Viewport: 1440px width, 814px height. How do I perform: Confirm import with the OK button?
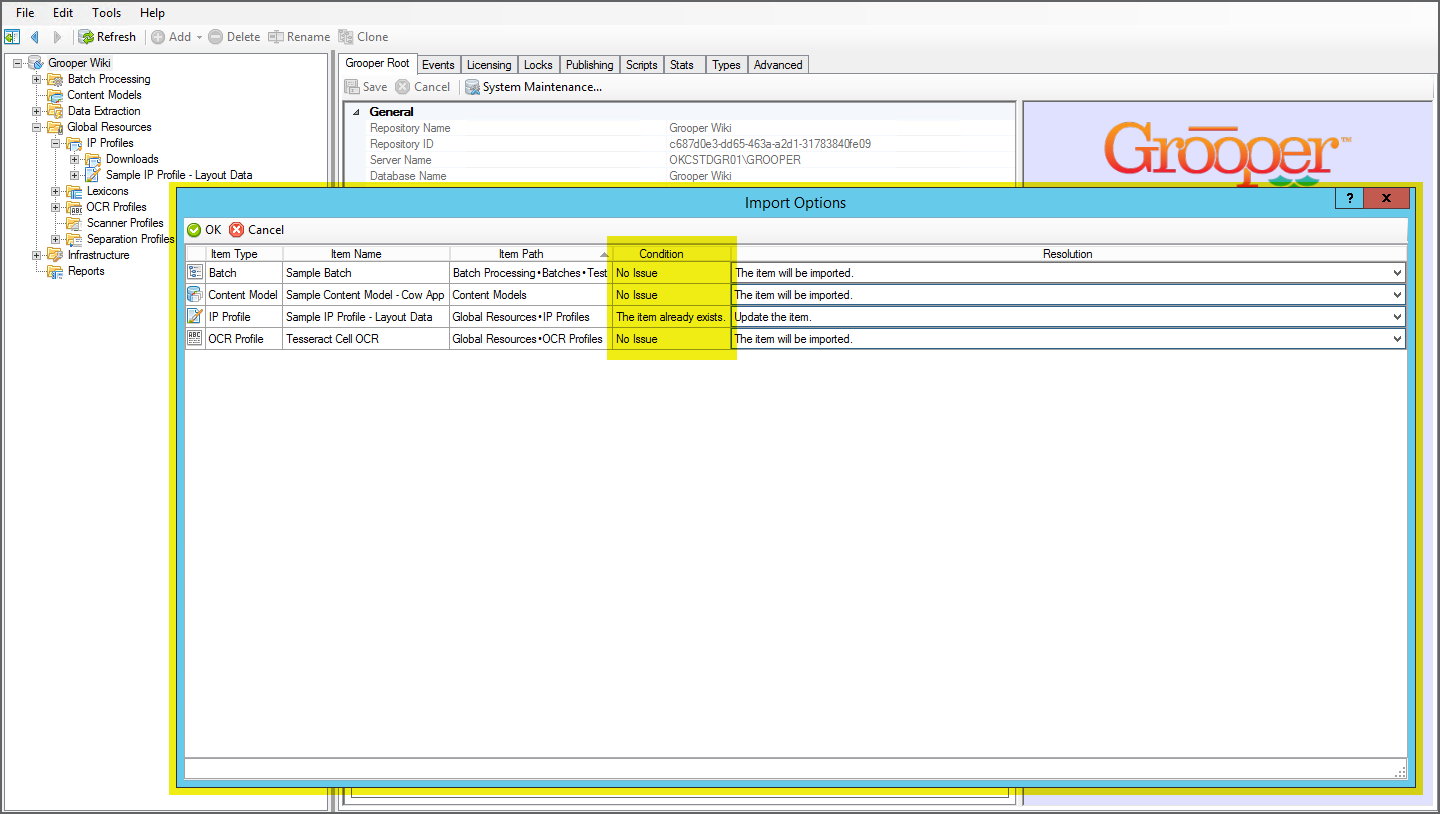tap(204, 230)
